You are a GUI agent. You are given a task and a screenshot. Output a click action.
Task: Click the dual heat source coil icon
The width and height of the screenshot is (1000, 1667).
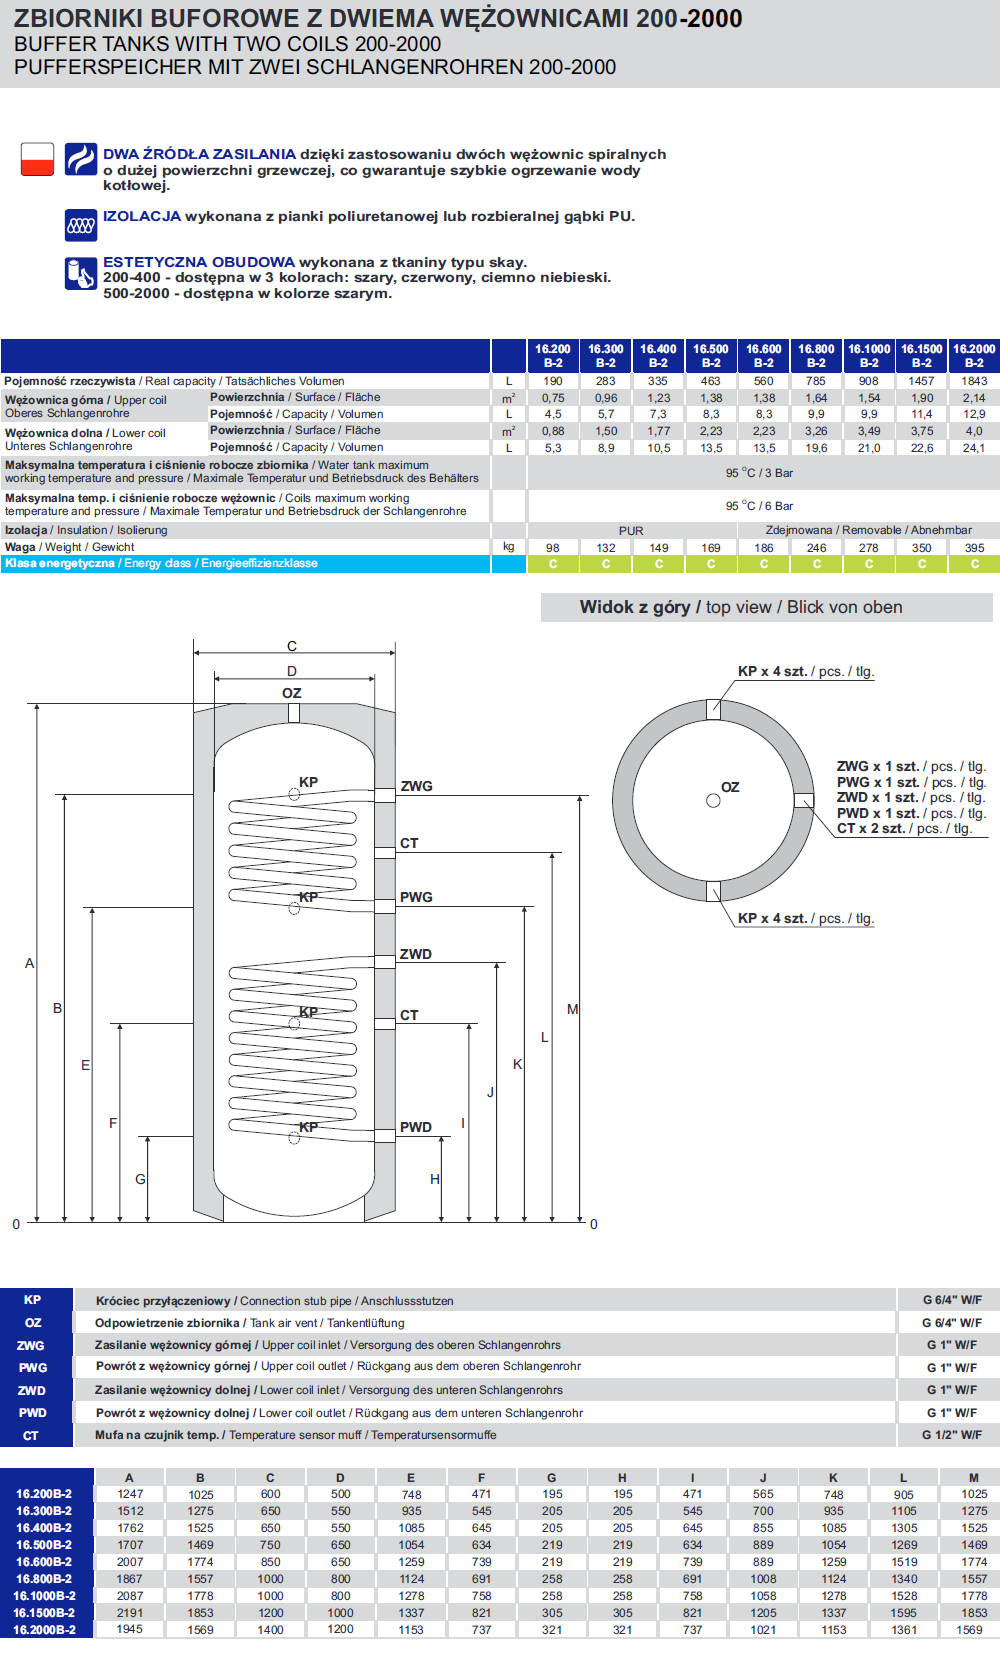point(81,159)
